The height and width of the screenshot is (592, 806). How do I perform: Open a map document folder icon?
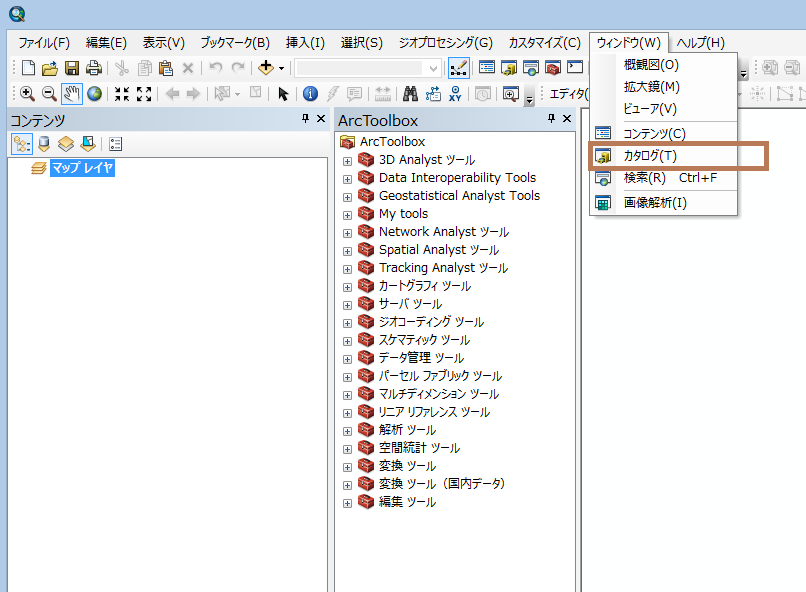click(x=50, y=68)
